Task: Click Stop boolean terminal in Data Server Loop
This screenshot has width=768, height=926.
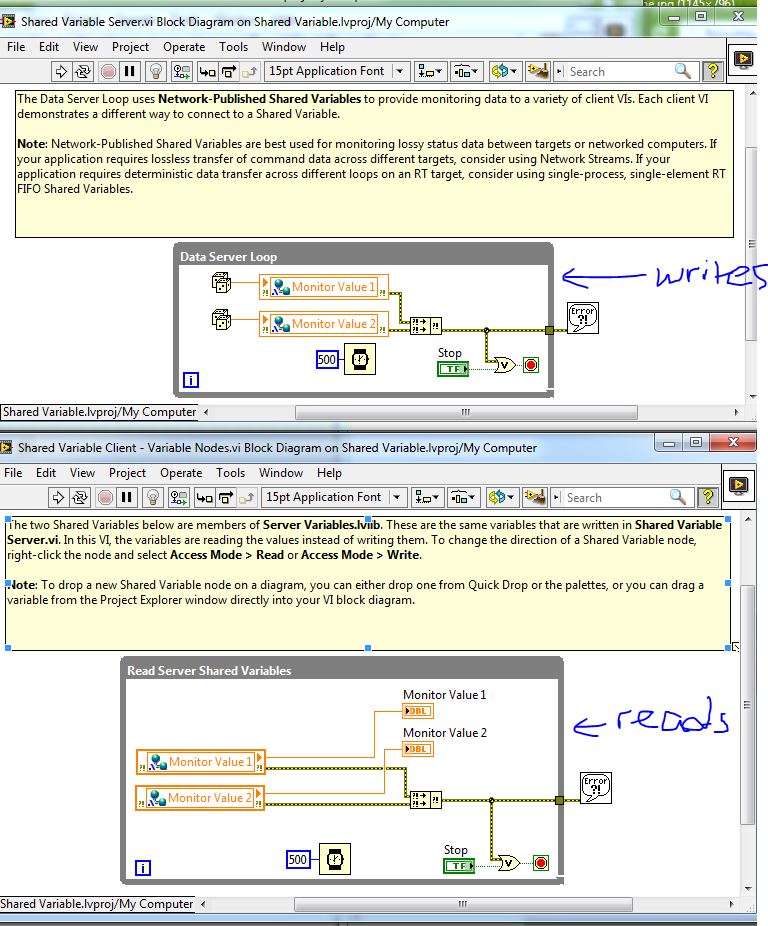Action: coord(453,369)
